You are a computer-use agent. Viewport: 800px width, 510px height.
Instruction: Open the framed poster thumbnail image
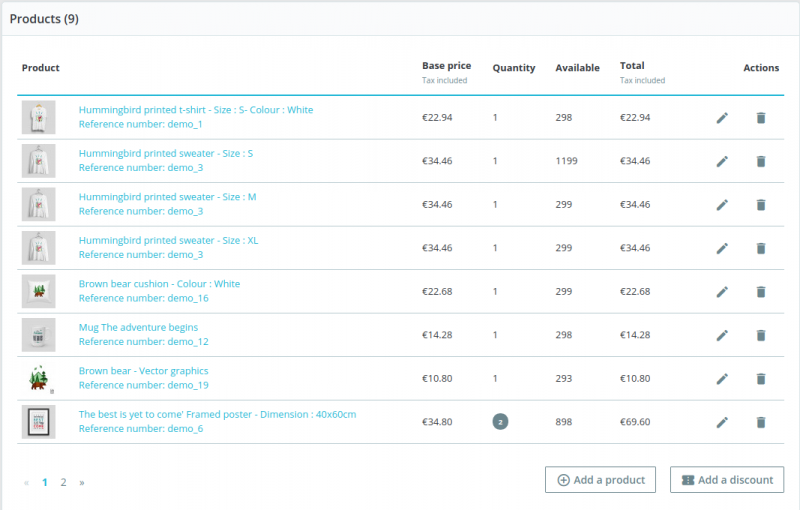click(38, 422)
